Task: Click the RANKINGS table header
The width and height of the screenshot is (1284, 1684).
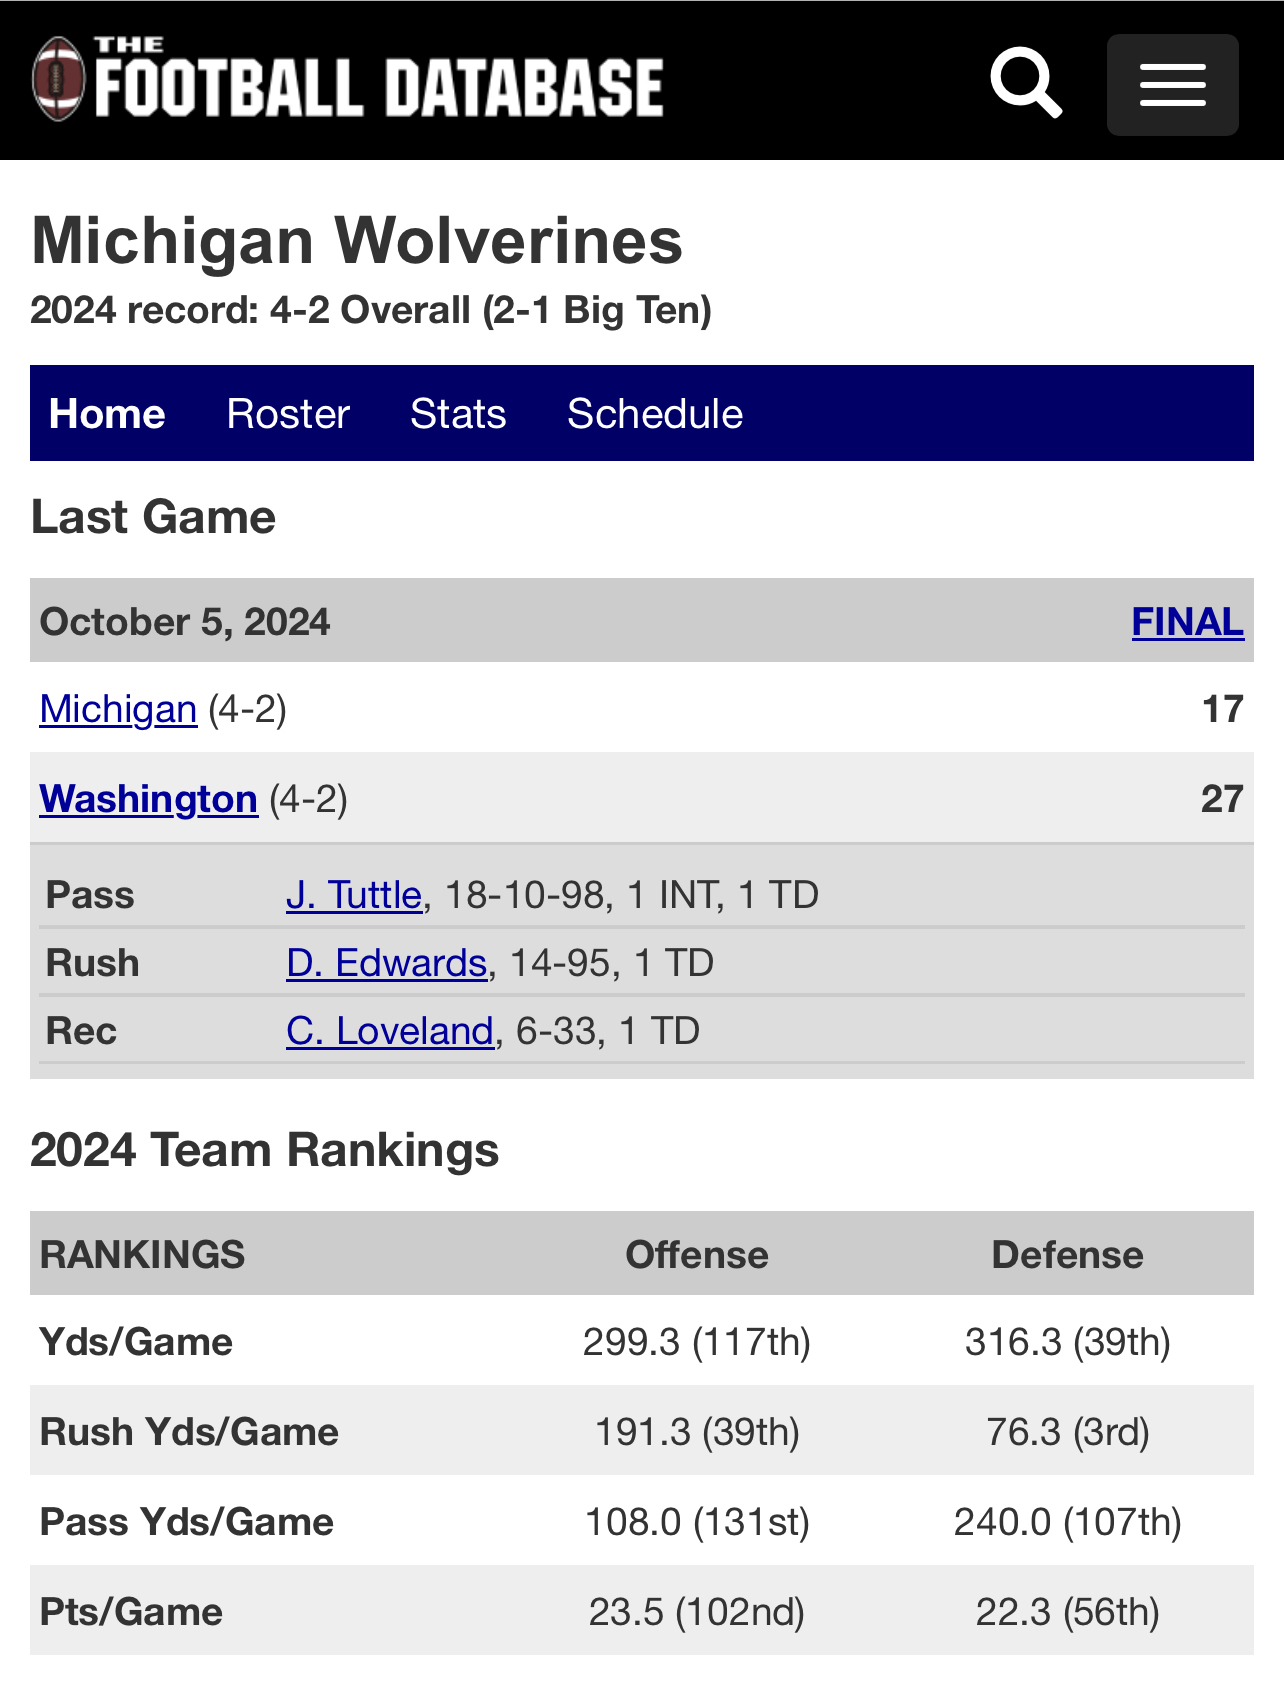Action: [142, 1254]
